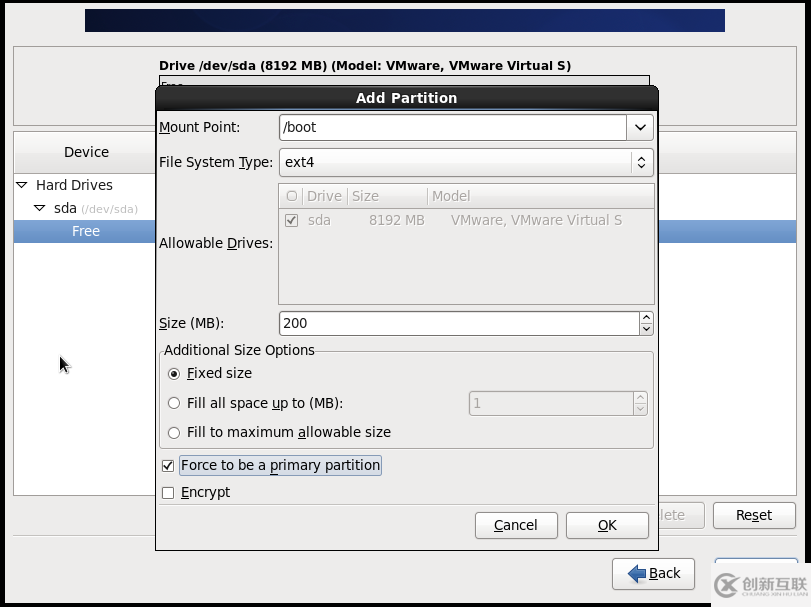The width and height of the screenshot is (811, 607).
Task: Collapse the Hard Drives tree node
Action: point(22,185)
